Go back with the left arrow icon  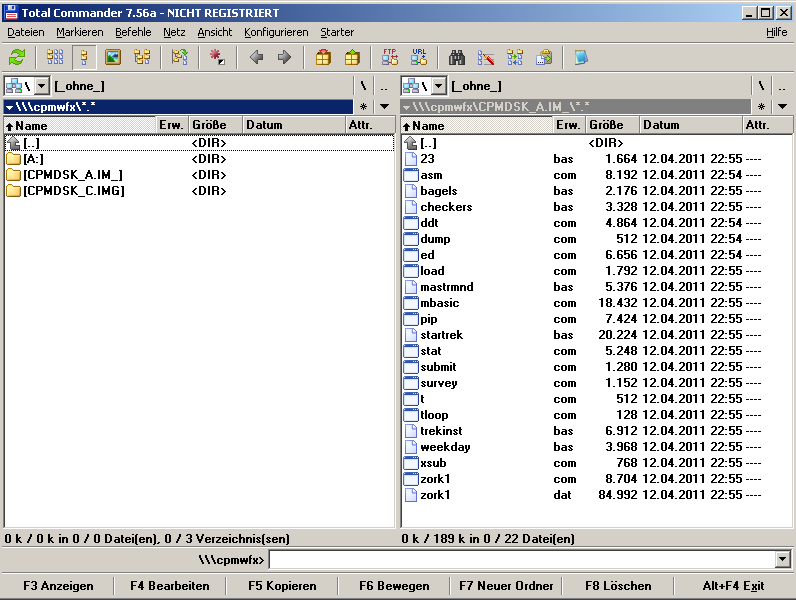(x=256, y=57)
